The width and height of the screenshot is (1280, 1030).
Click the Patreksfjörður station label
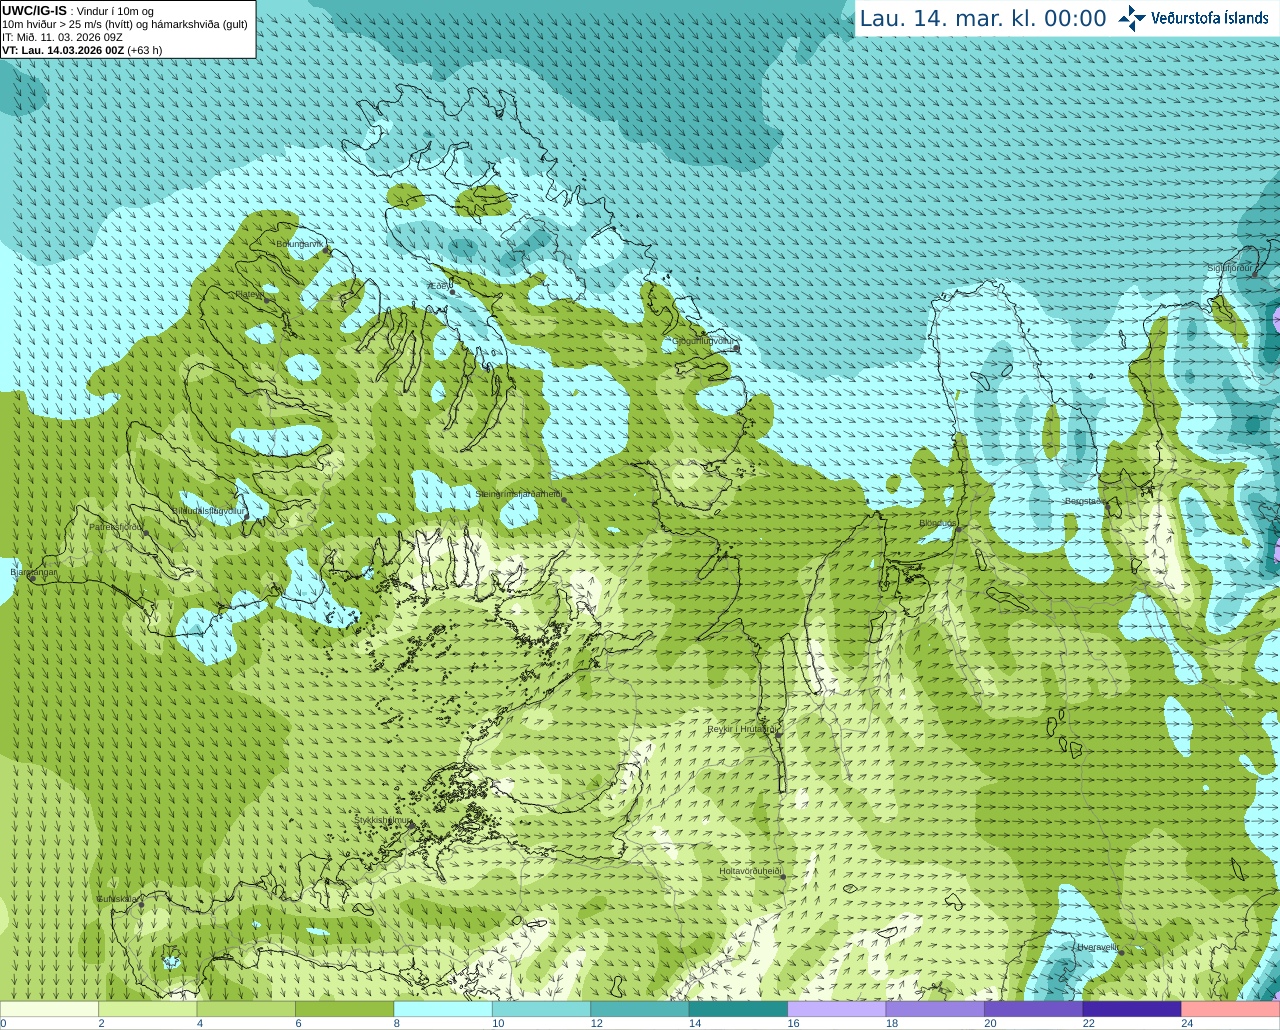[116, 526]
